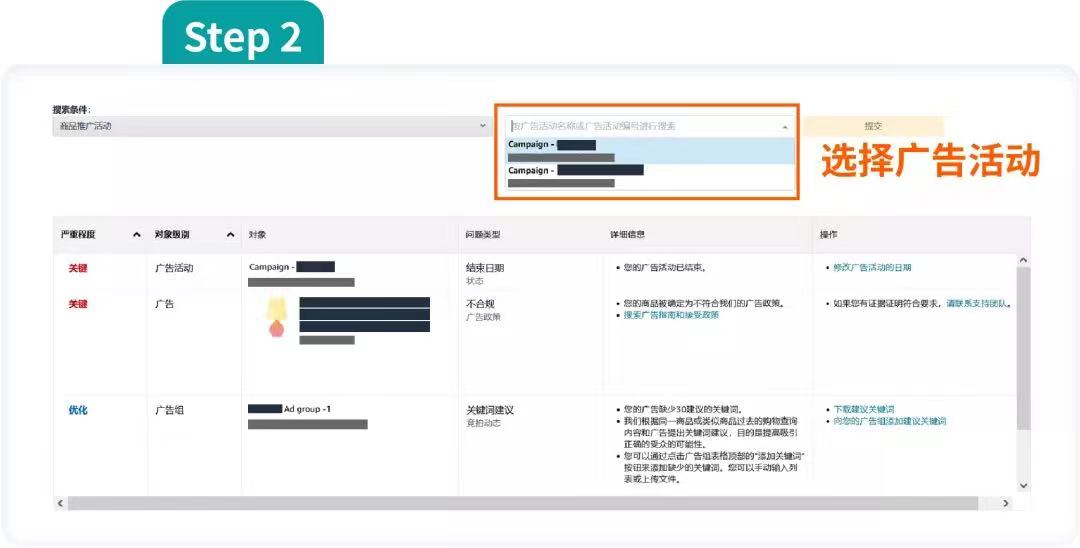
Task: Click the table's vertical scrollbar up arrow
Action: pos(1023,260)
